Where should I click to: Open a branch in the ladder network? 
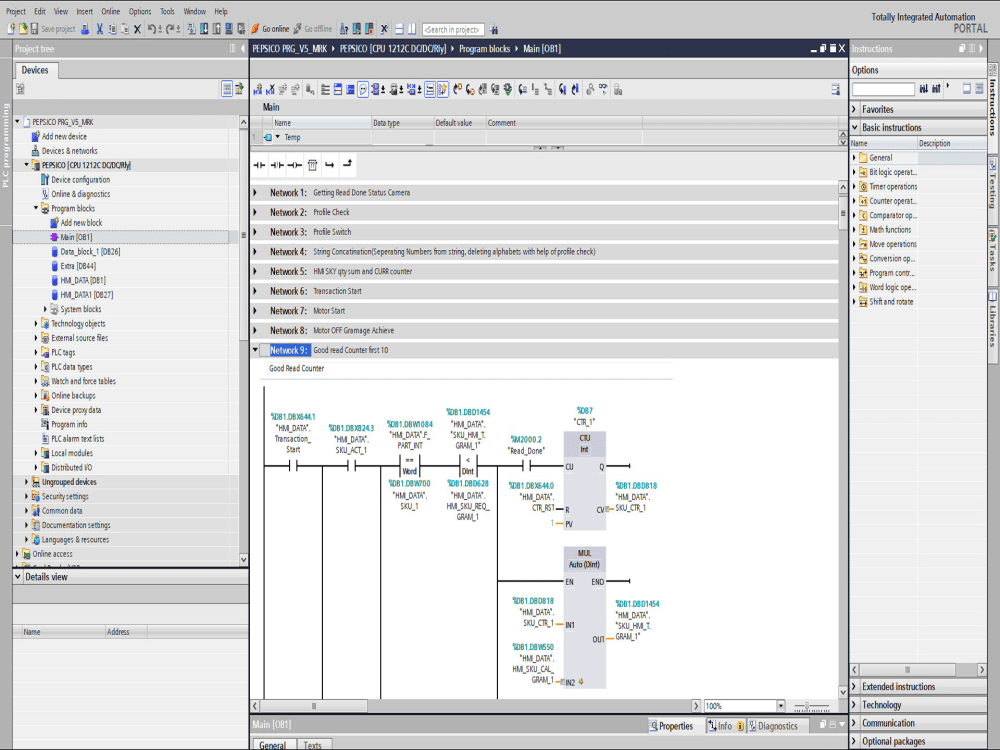point(331,165)
